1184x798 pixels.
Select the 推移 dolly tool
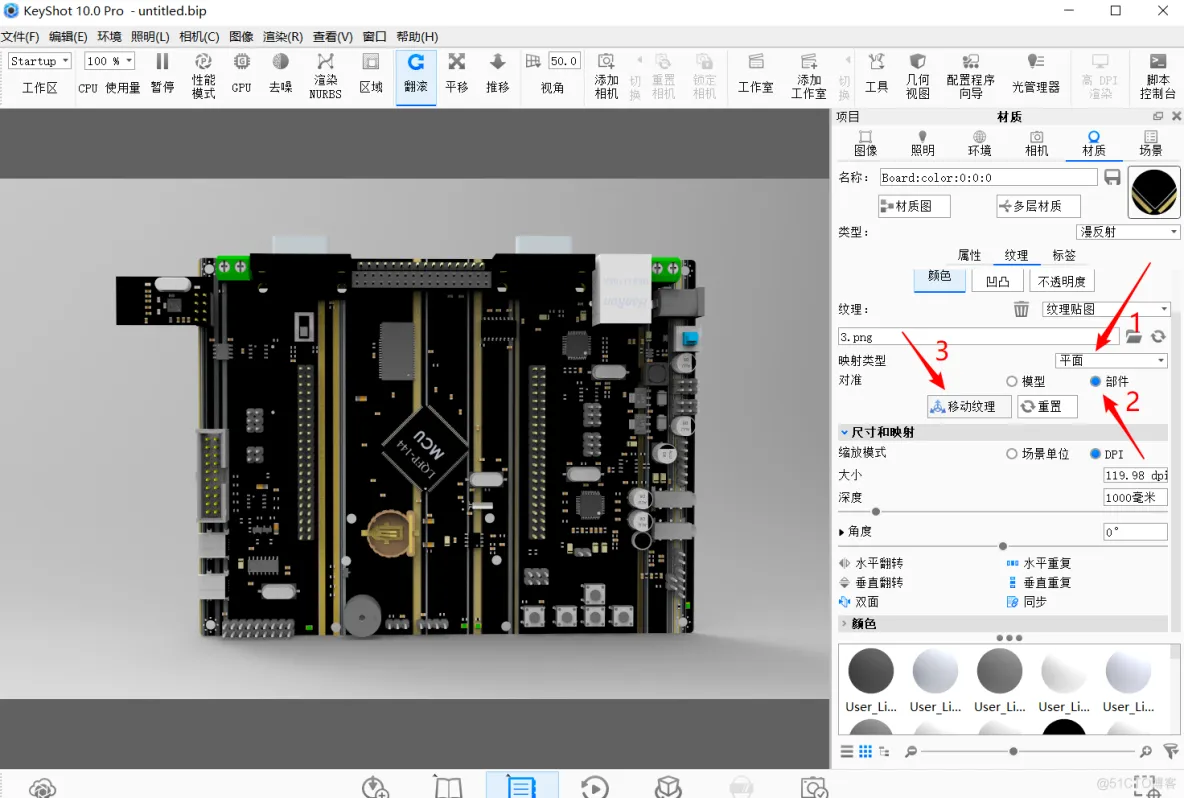498,74
